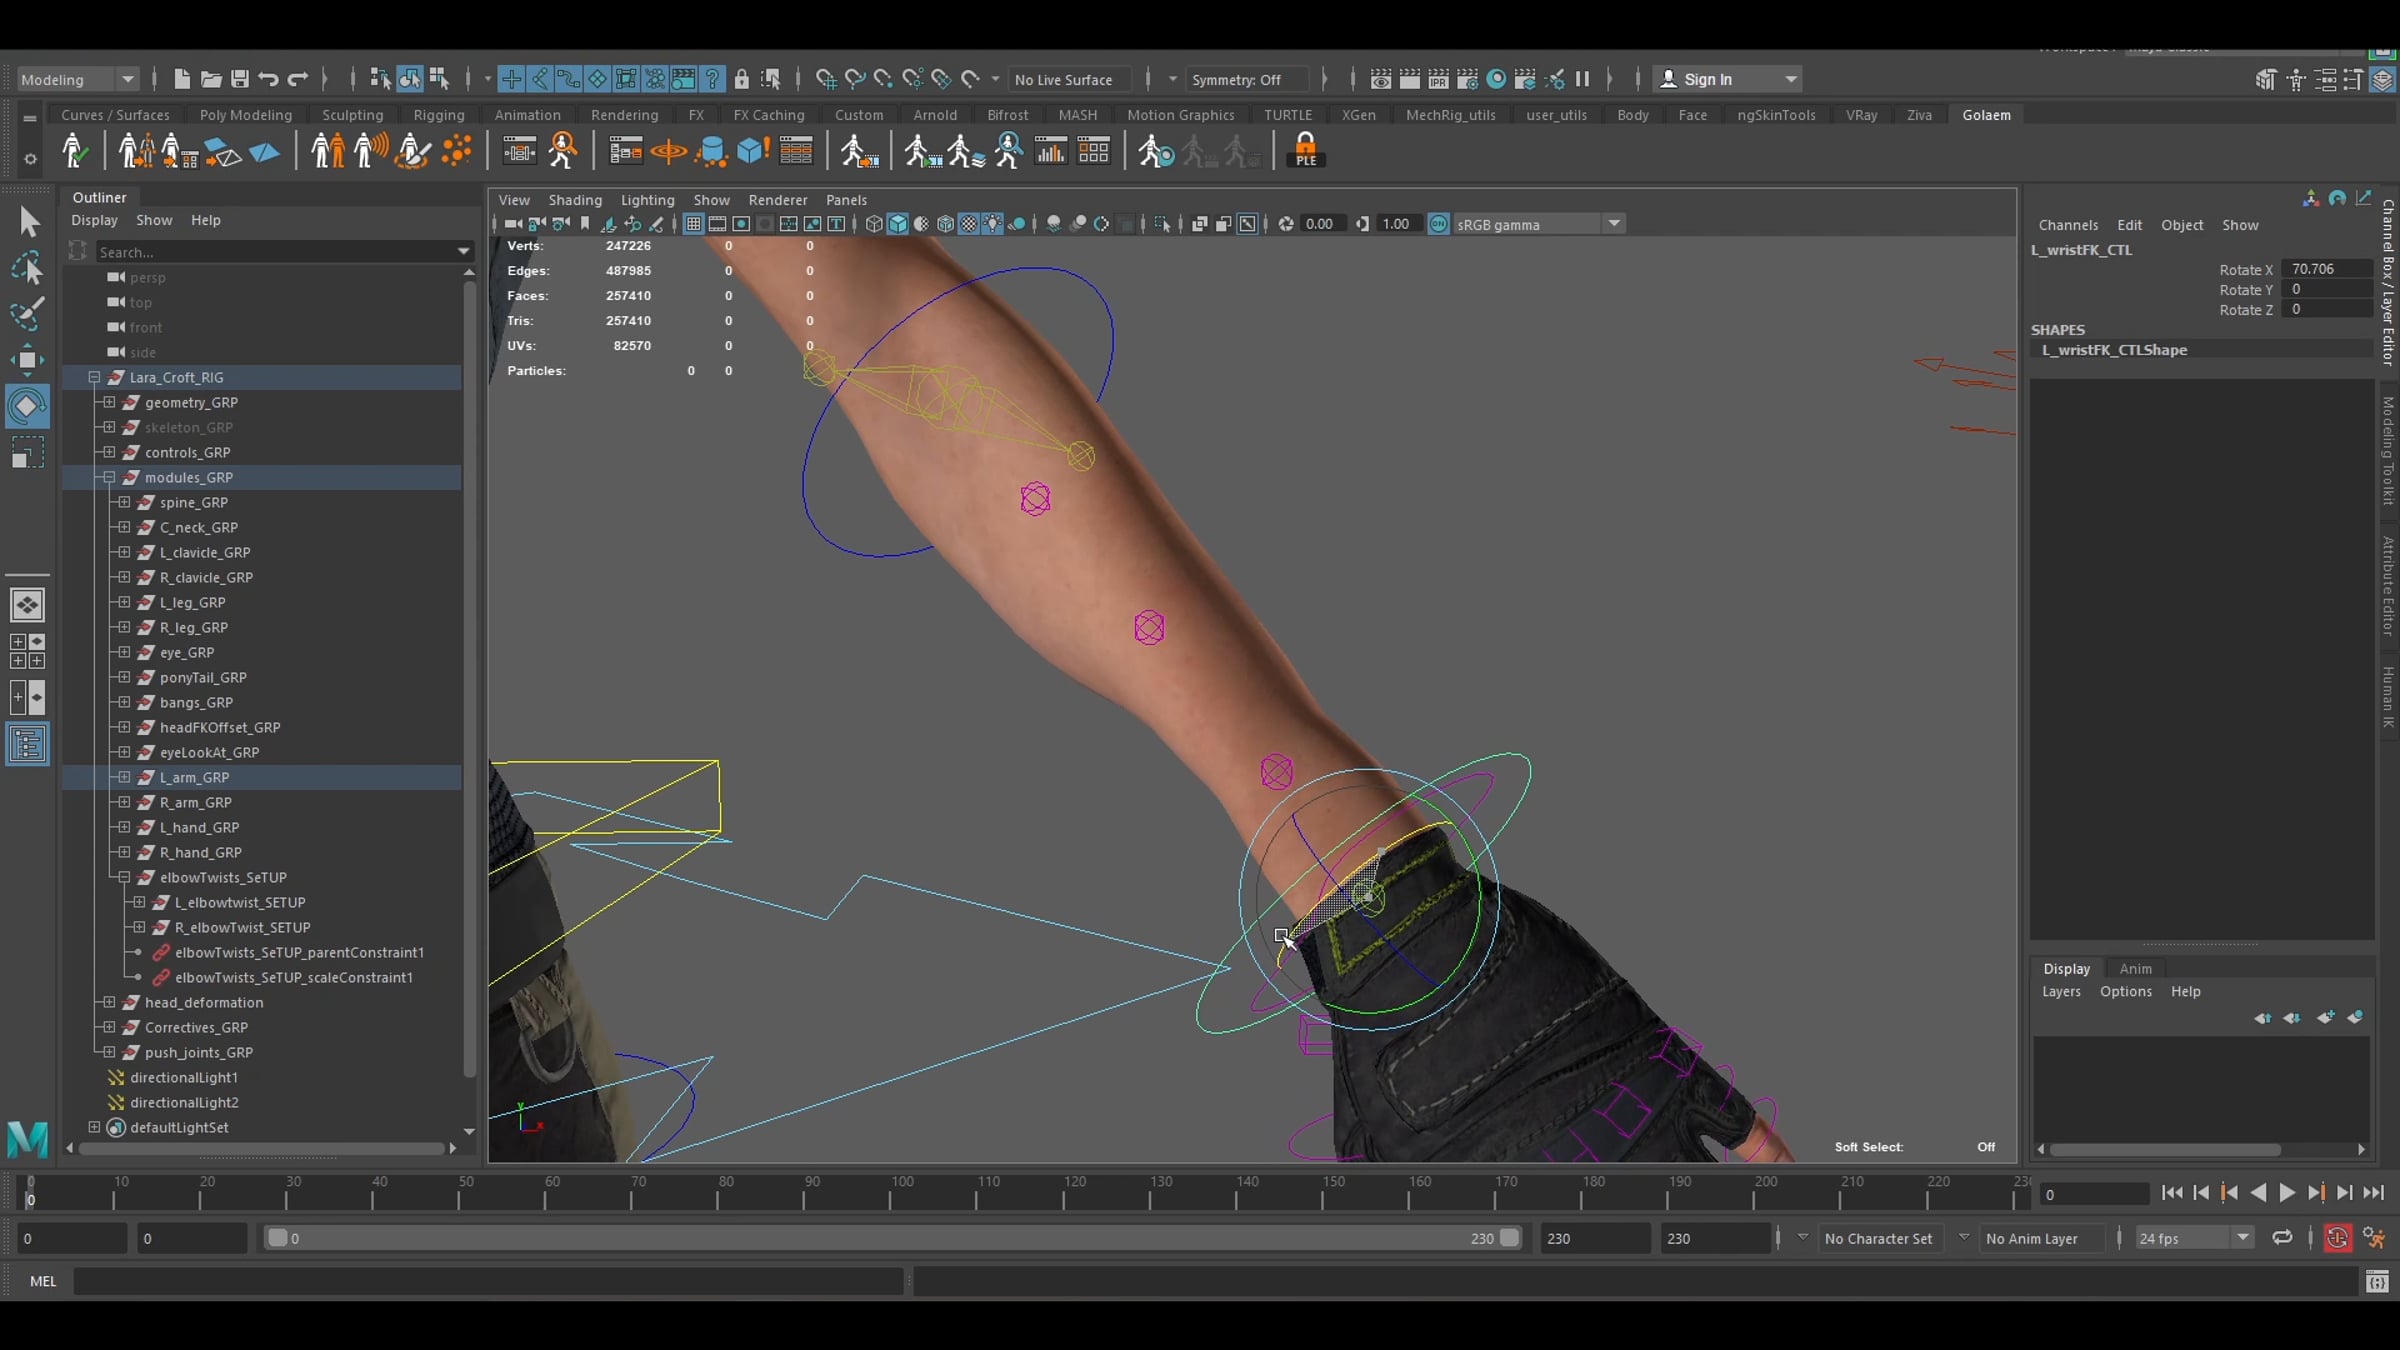Toggle sRGB gamma view transform on
The image size is (2400, 1350).
click(x=1438, y=224)
